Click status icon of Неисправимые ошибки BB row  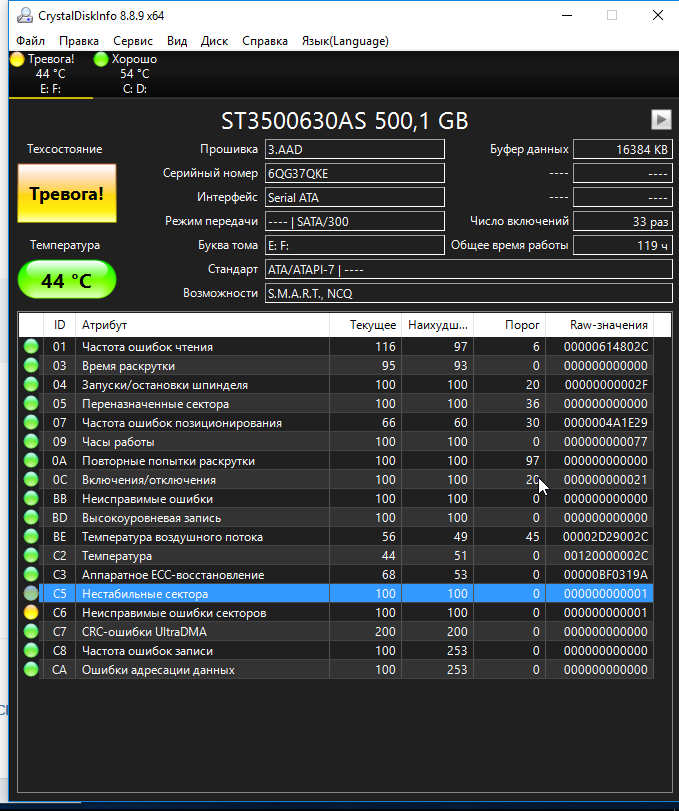point(31,498)
